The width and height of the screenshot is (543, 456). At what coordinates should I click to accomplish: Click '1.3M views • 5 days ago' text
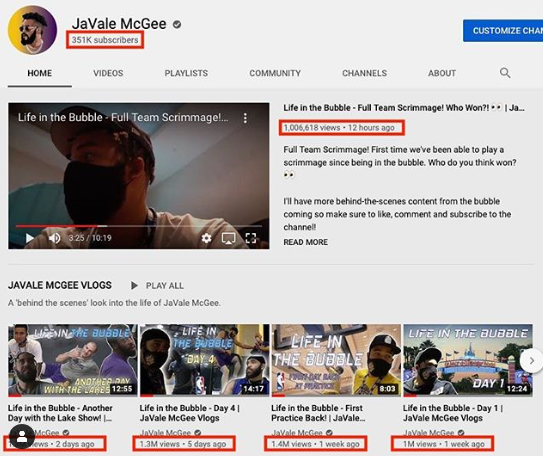(183, 444)
